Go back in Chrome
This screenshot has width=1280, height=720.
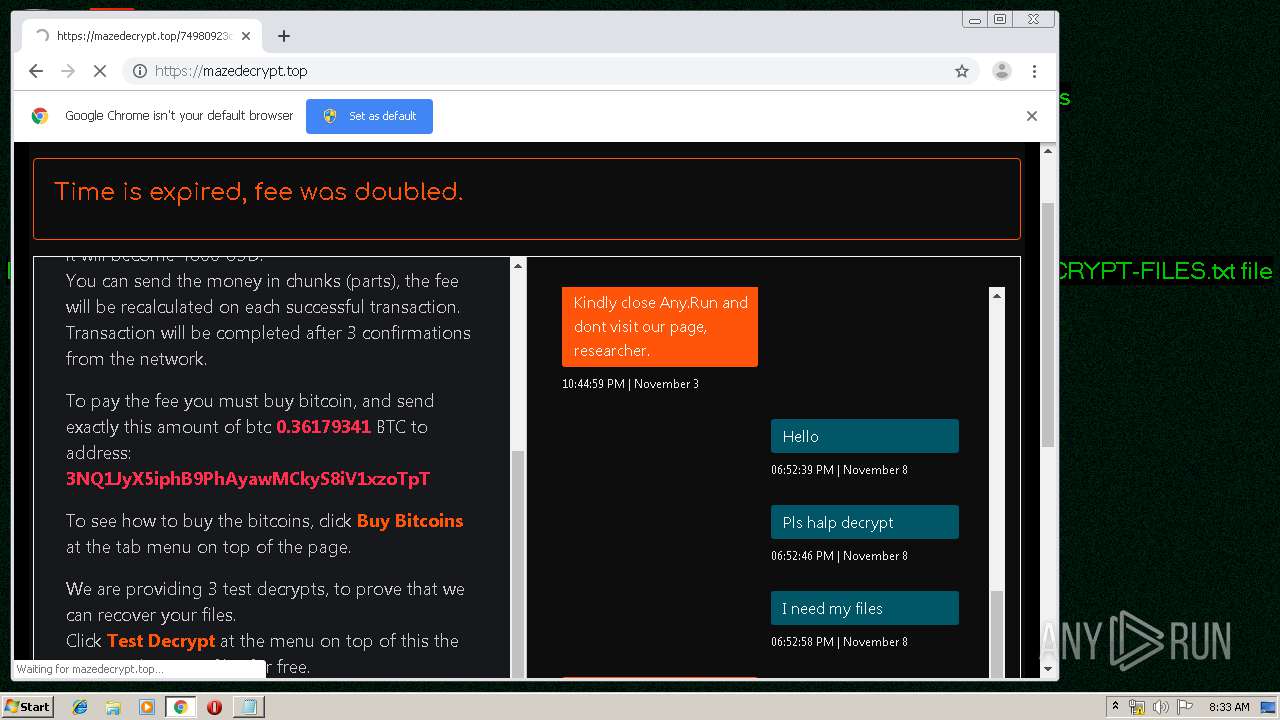click(36, 71)
